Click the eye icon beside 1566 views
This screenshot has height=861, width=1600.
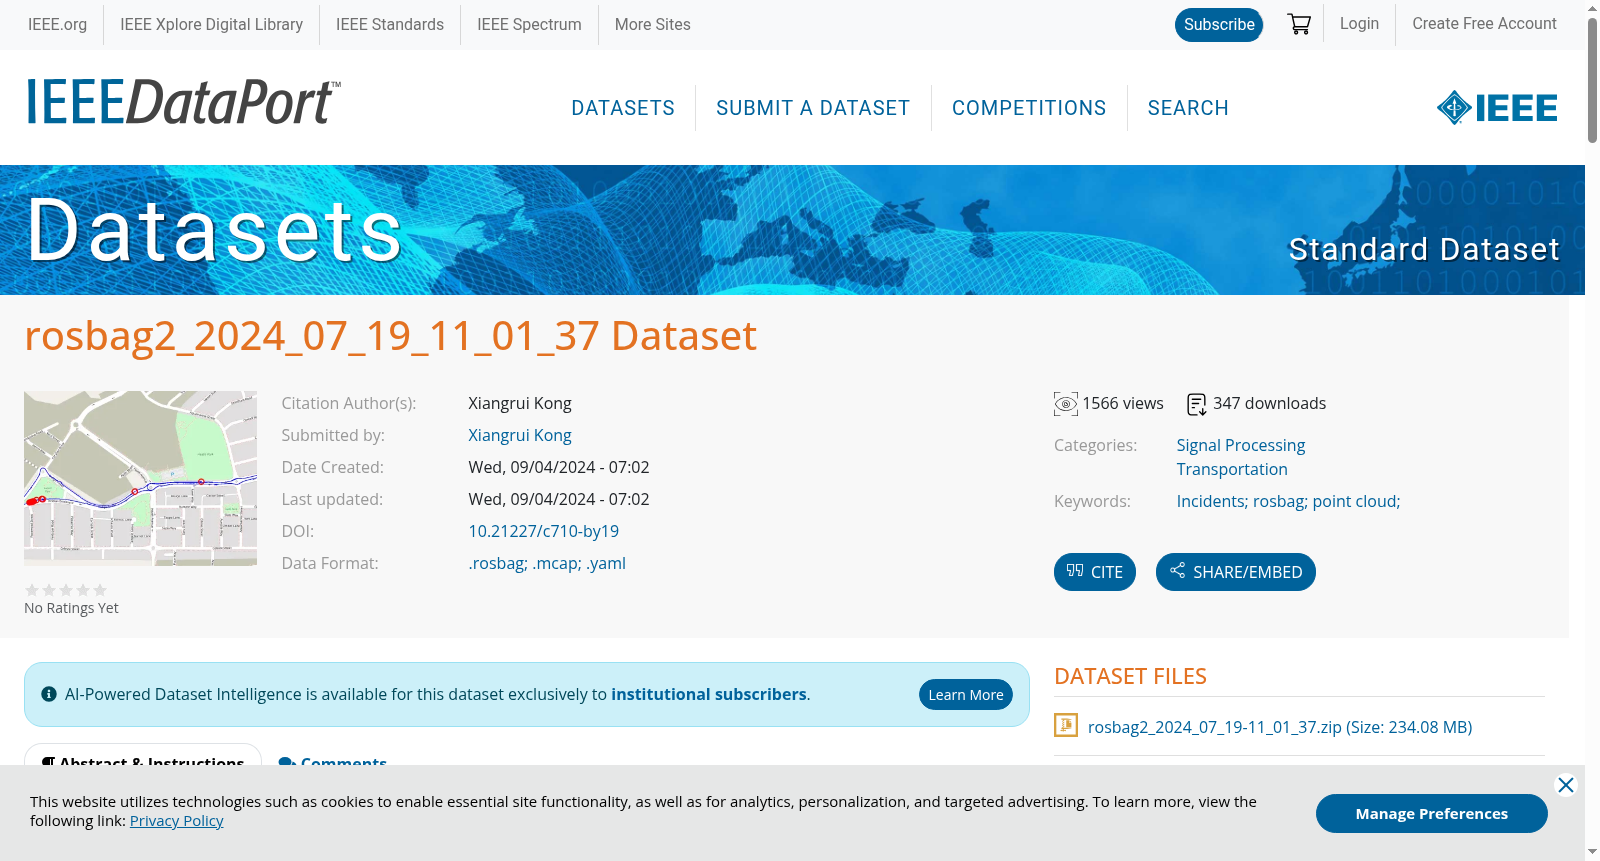pyautogui.click(x=1066, y=404)
